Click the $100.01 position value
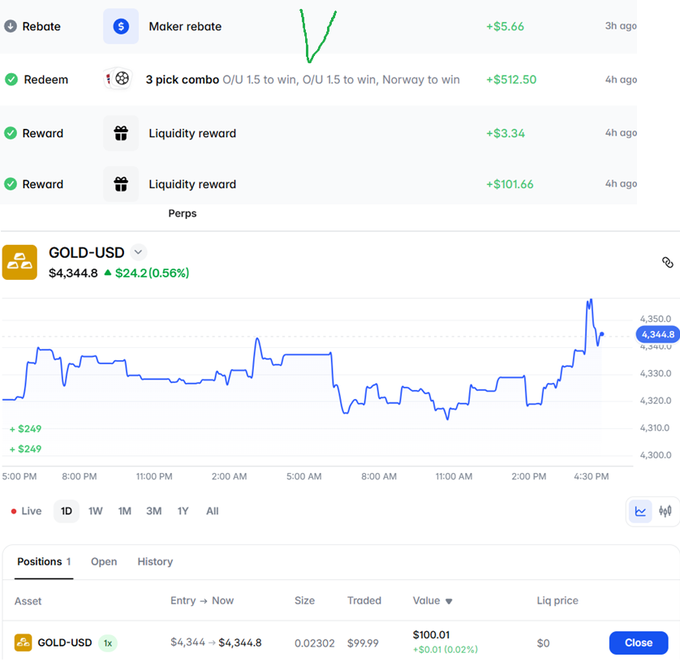The width and height of the screenshot is (680, 666). point(431,635)
